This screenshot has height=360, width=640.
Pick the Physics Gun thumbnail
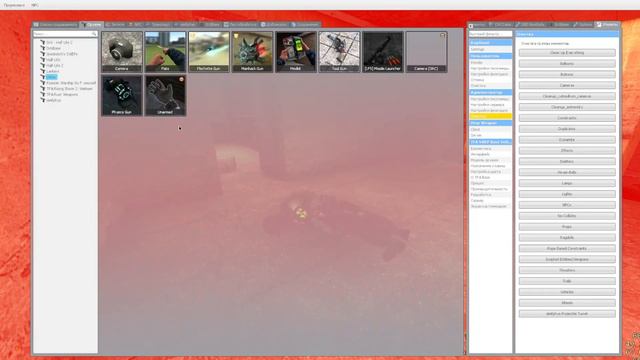(122, 95)
